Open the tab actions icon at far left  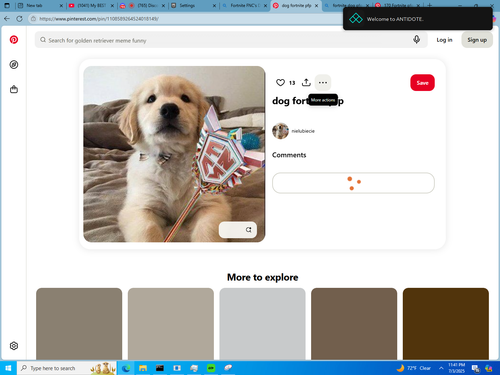pos(7,5)
